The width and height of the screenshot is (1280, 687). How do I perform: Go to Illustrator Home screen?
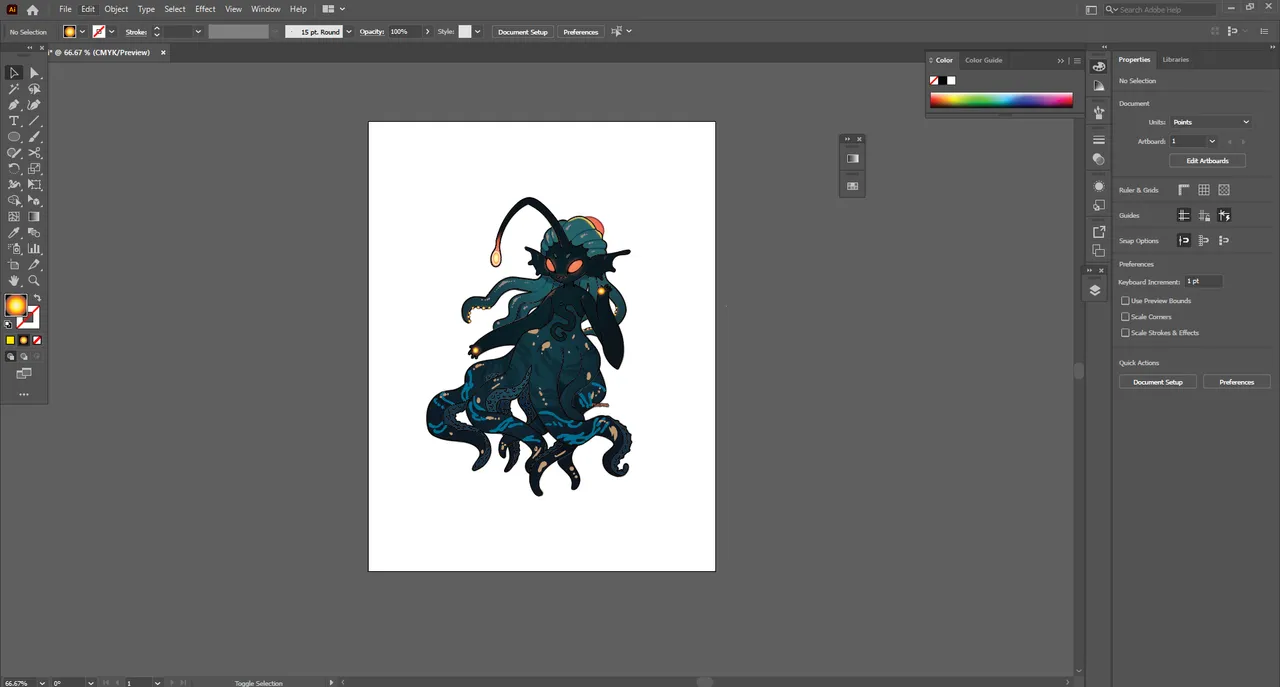click(x=33, y=9)
